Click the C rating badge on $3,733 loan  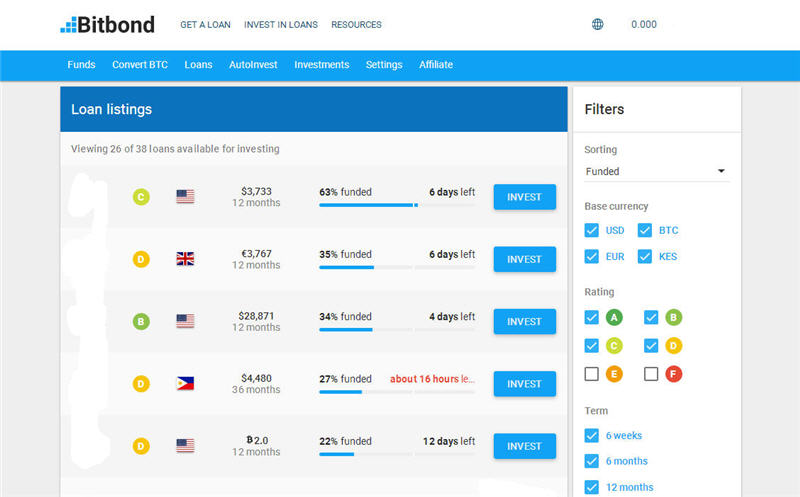coord(141,196)
